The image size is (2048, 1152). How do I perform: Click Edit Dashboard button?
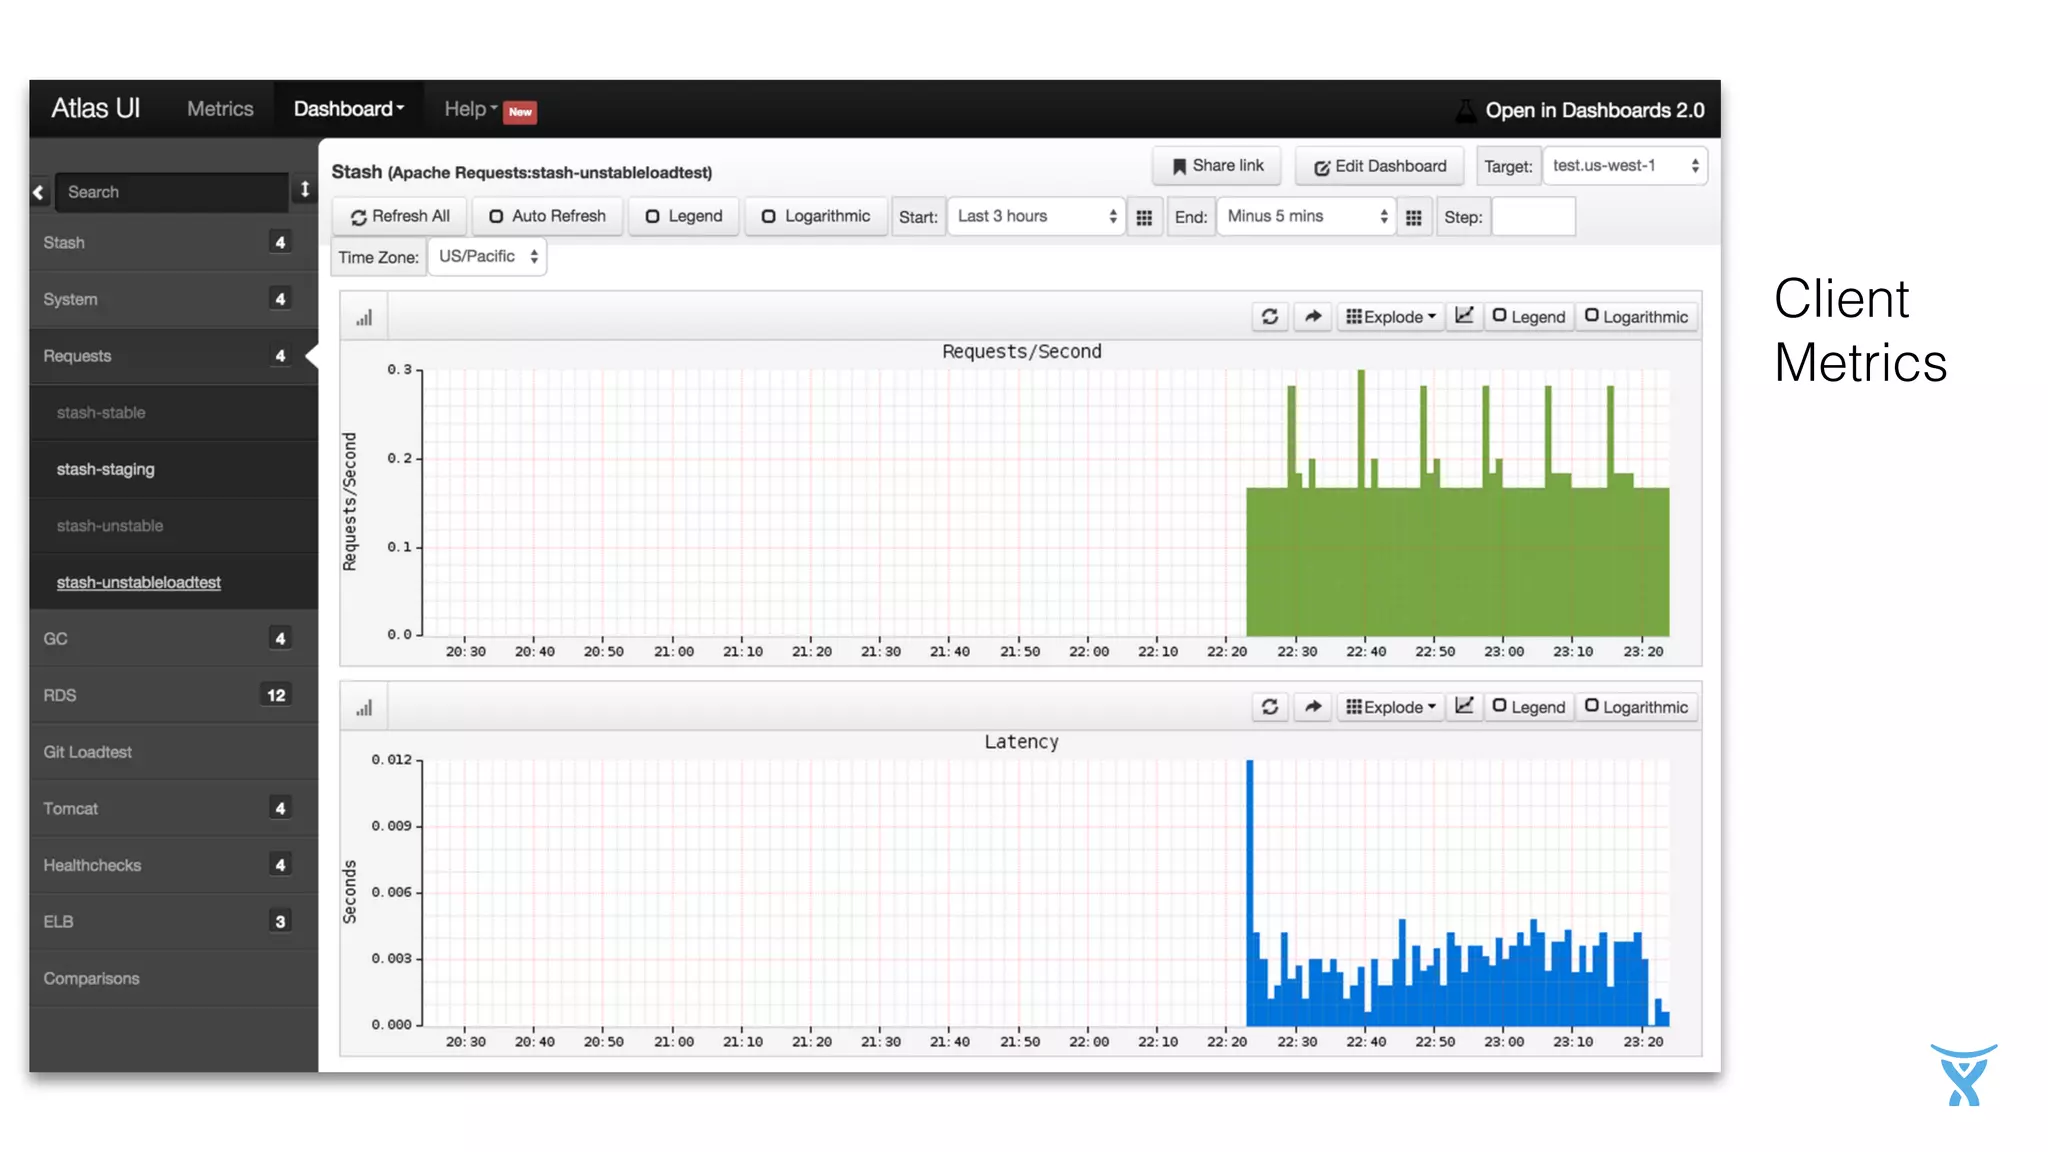(x=1380, y=166)
